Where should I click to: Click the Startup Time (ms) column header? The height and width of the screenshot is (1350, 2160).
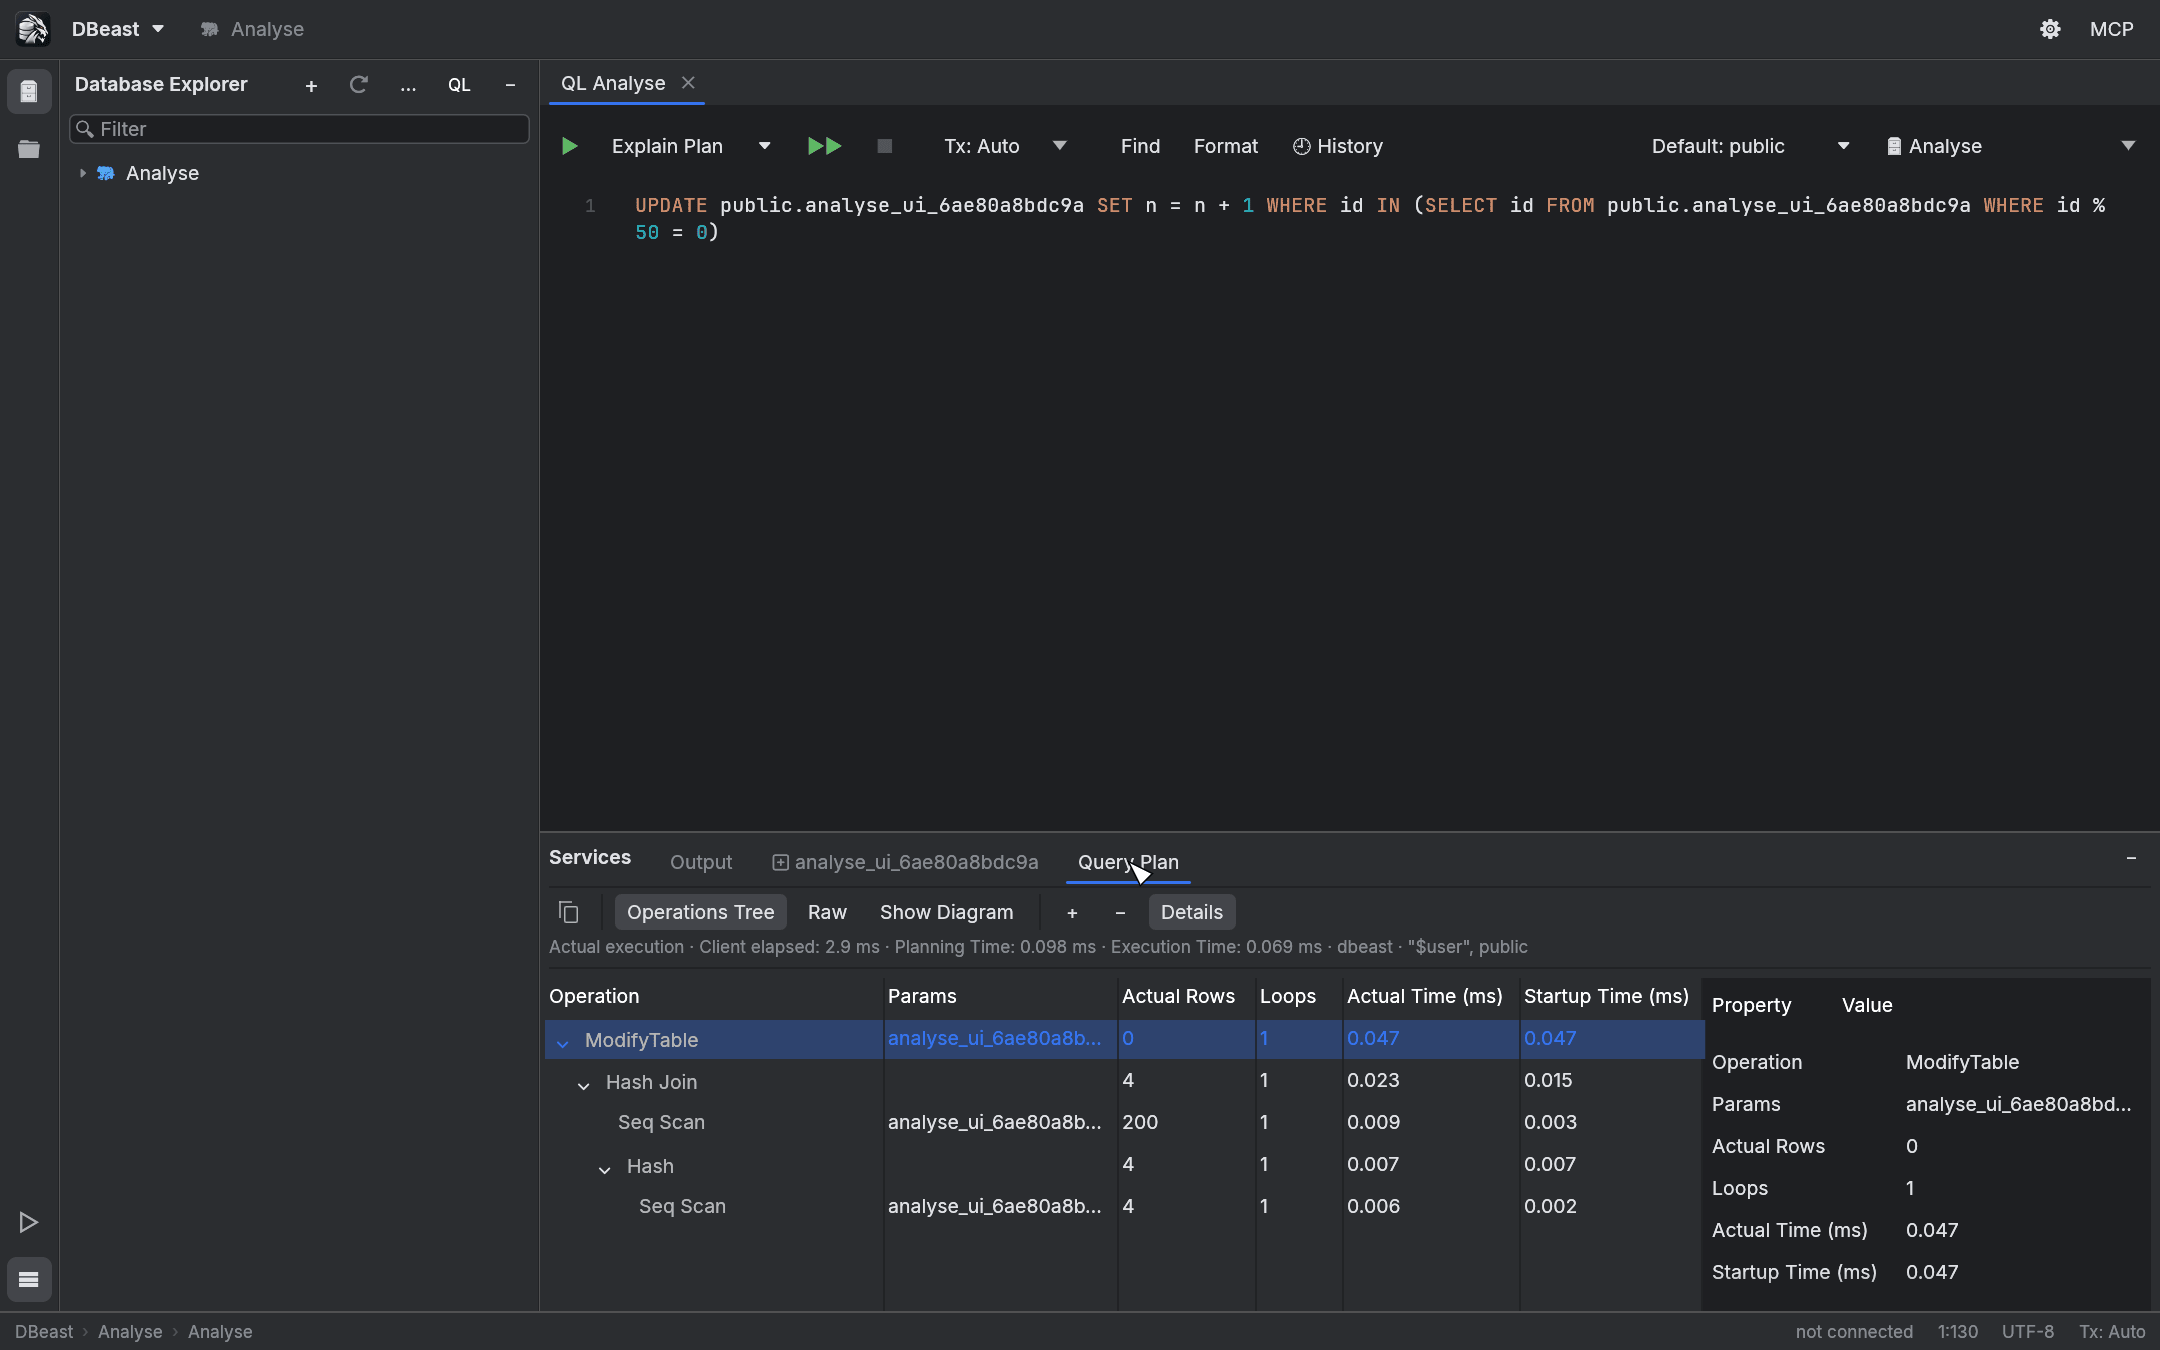point(1606,996)
